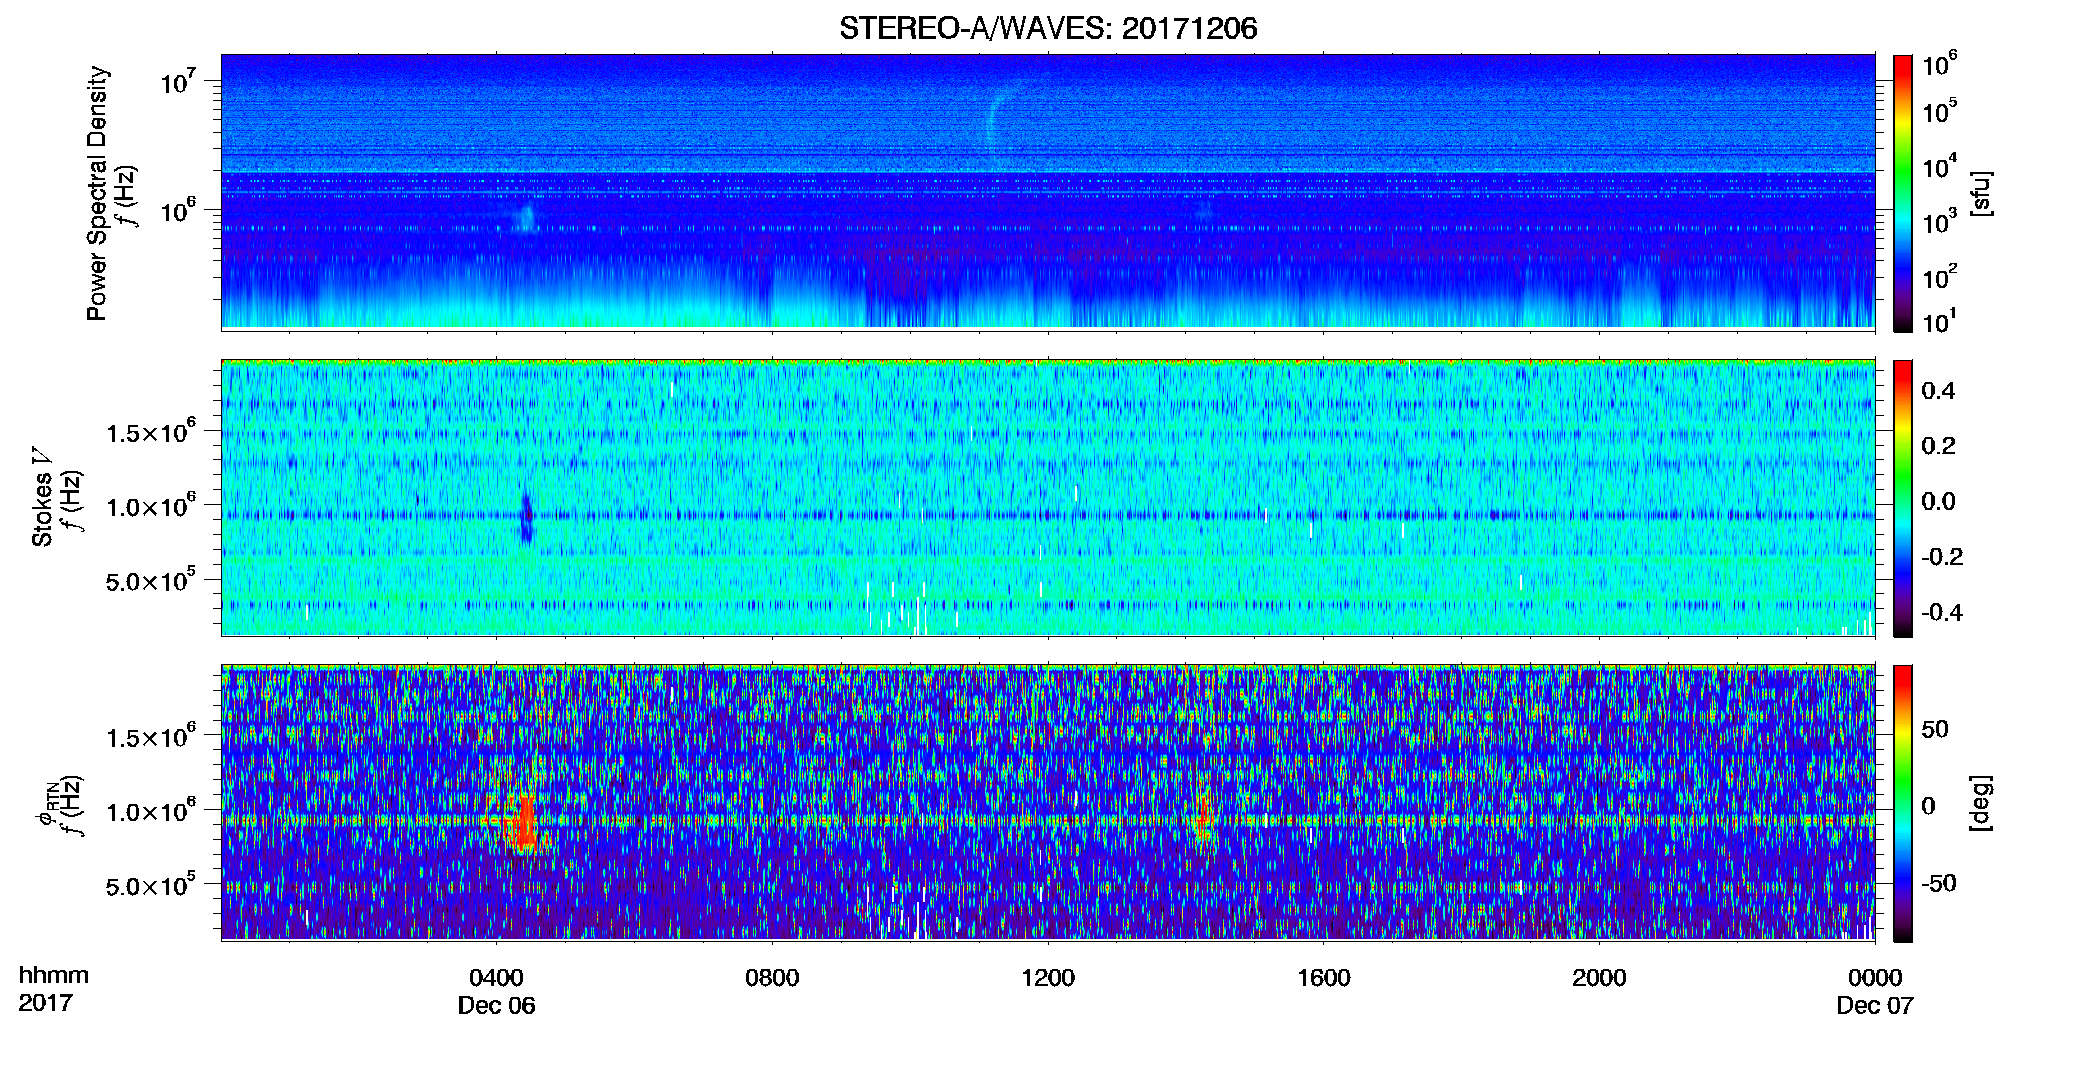Click 1.0×10^6 tick on Stokes V panel
Screen dimensions: 2096x1080
pyautogui.click(x=151, y=505)
